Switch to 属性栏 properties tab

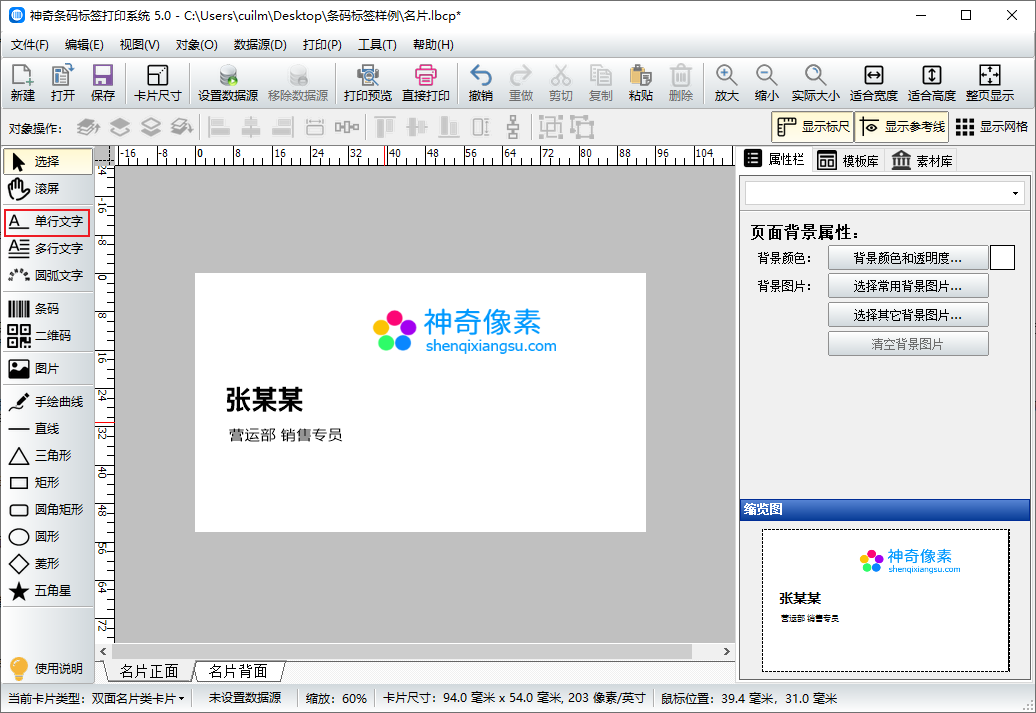coord(774,159)
